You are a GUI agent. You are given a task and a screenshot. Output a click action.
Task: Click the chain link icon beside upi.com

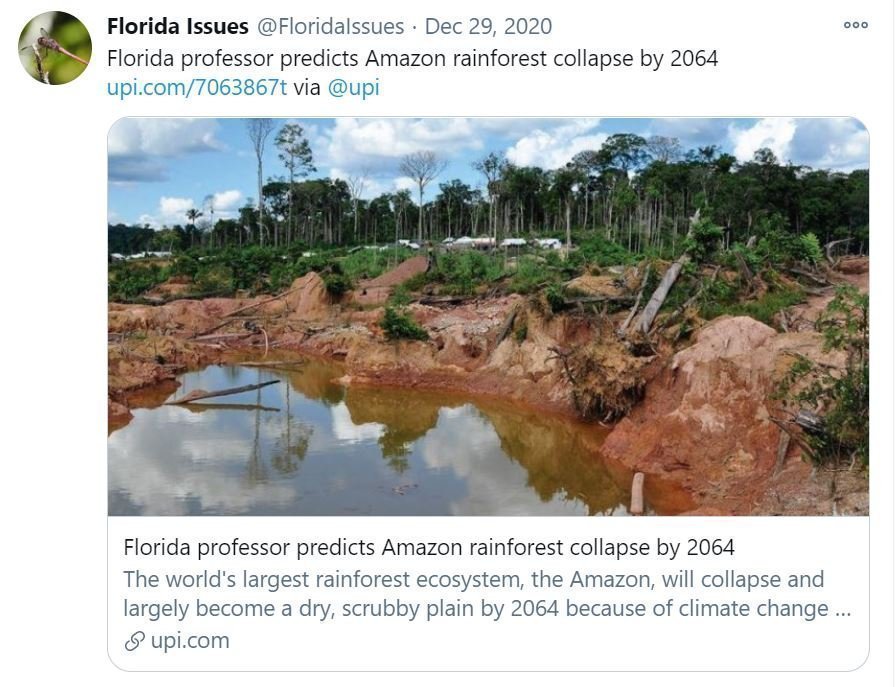[134, 641]
